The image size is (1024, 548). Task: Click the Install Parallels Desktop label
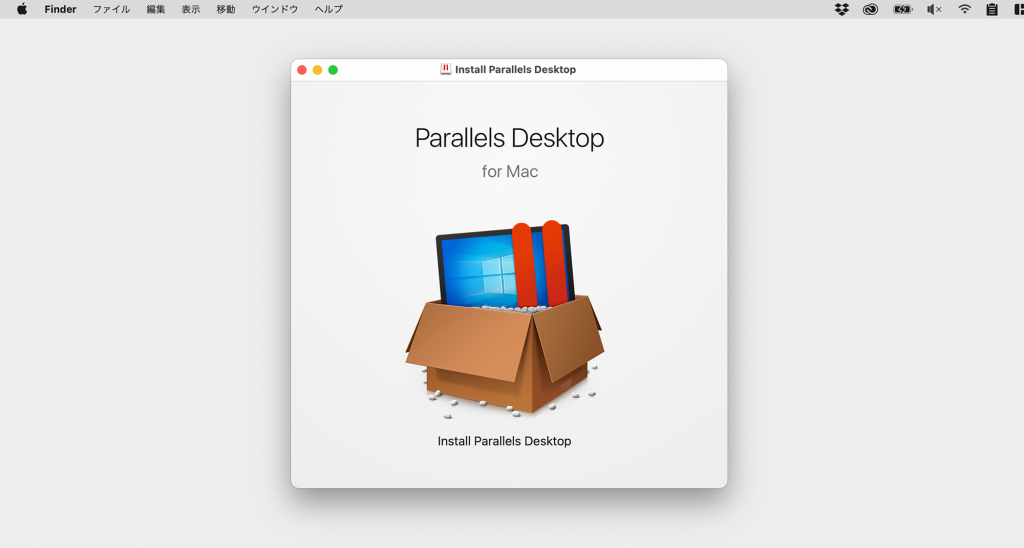[504, 442]
